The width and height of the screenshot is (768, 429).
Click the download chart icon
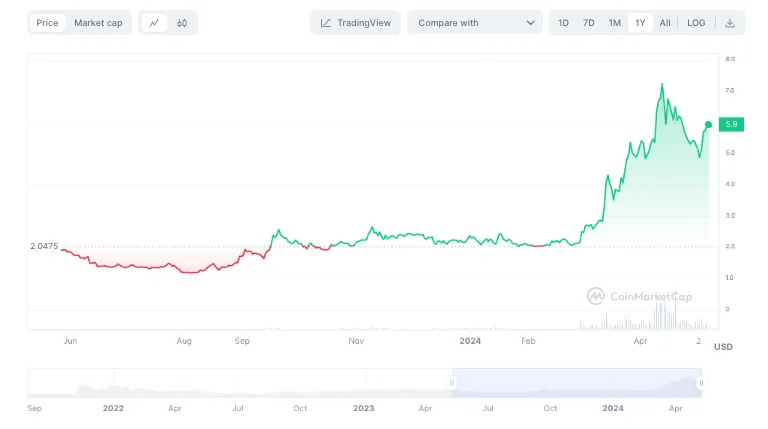click(731, 23)
